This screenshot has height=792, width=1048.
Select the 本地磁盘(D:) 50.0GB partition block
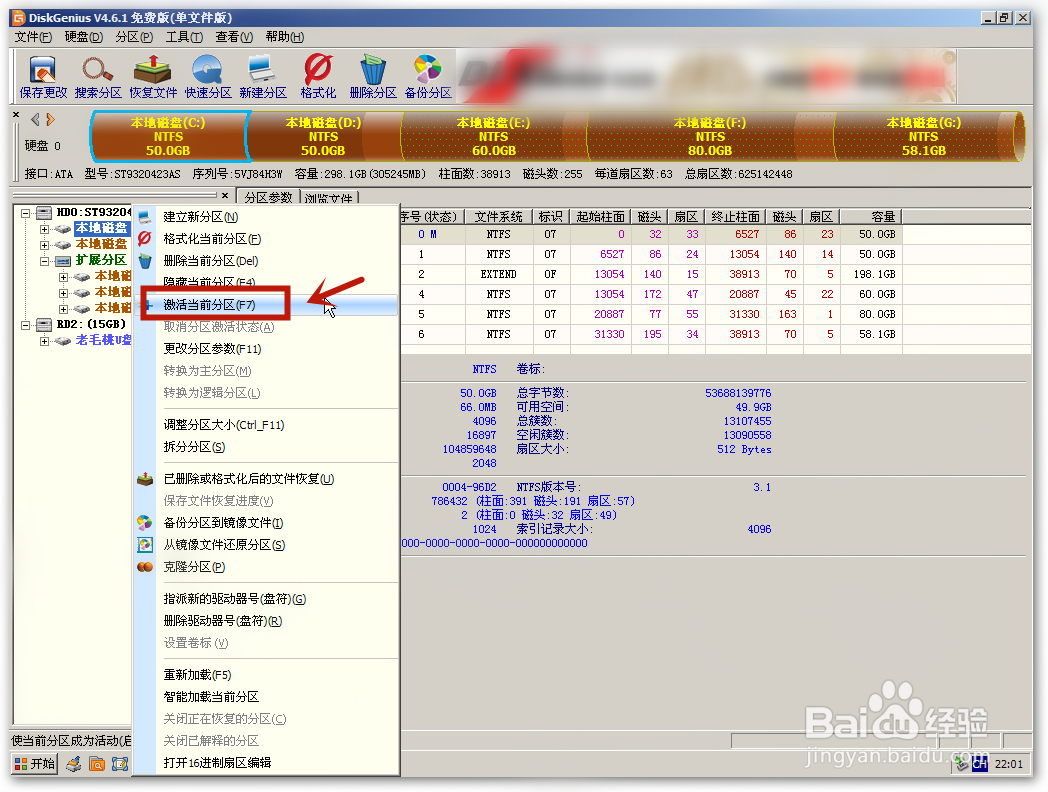click(x=324, y=136)
